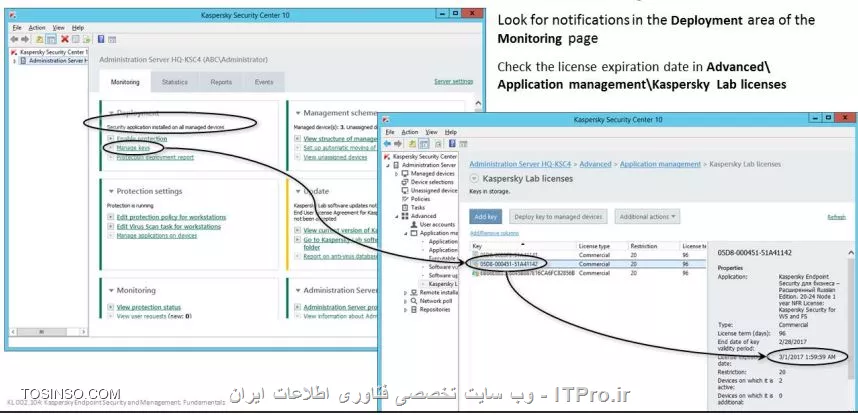Expand the Network poll tree node
Screen dimensions: 858x415
pos(405,302)
